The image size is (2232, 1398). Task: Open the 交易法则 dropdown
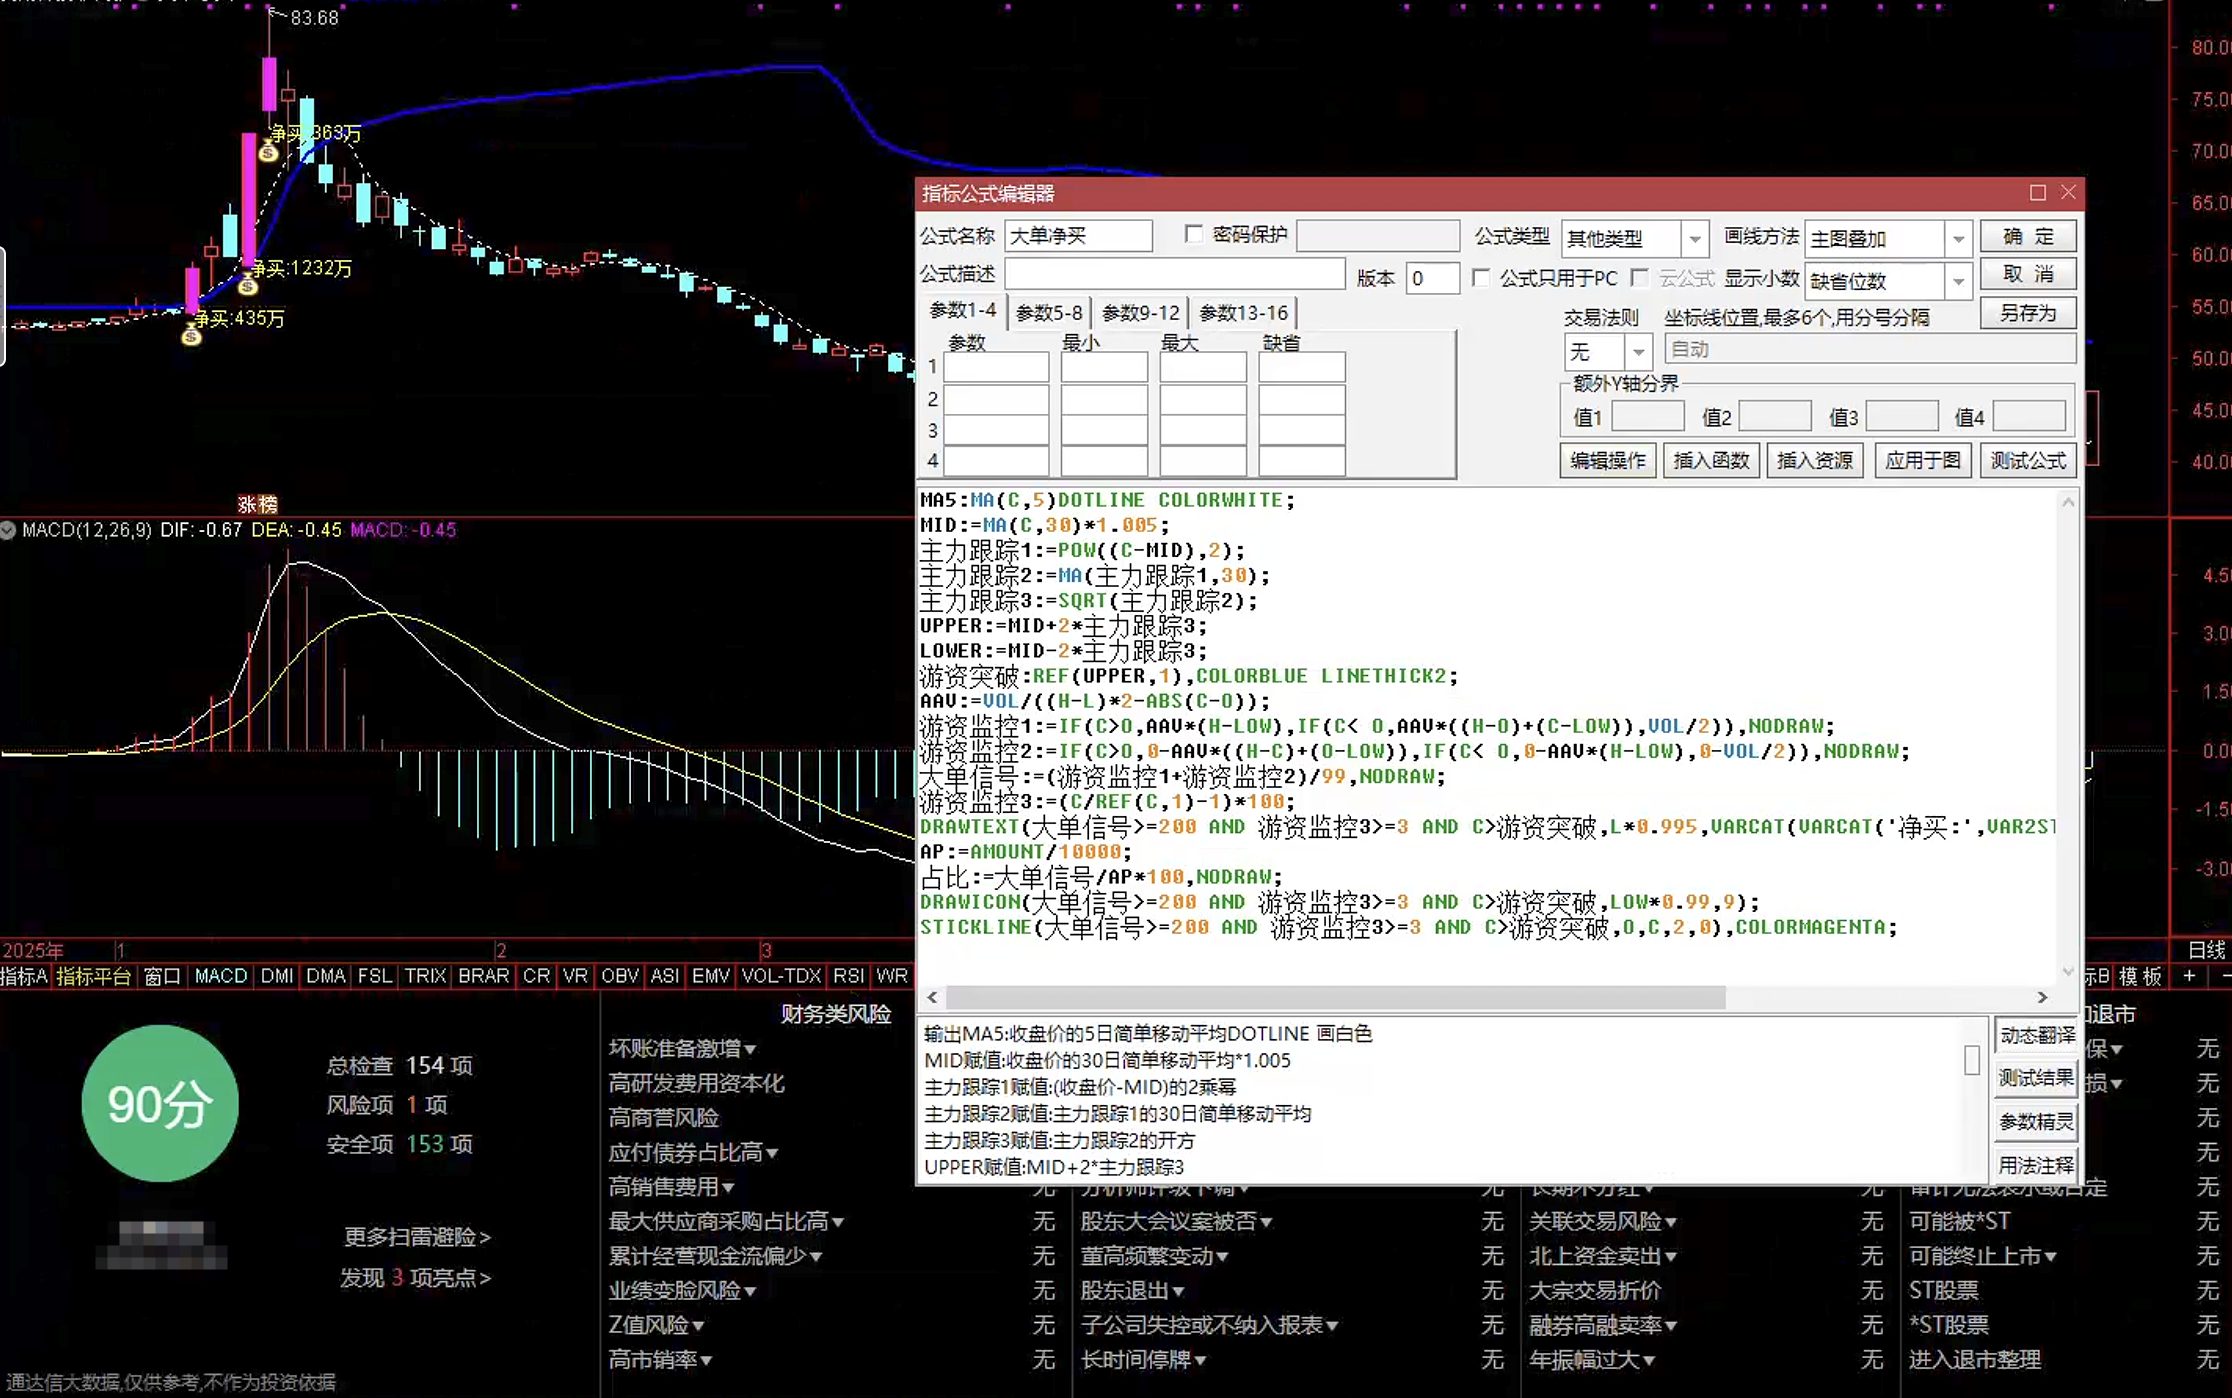(x=1638, y=352)
